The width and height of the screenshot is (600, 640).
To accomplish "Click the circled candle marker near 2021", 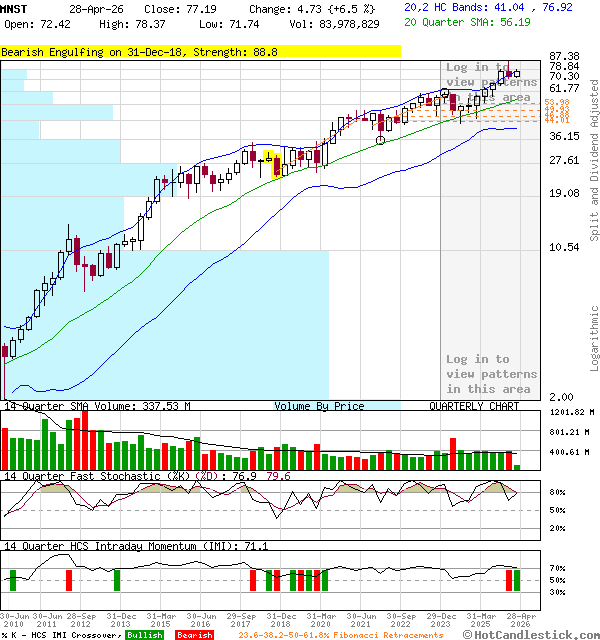I will (x=380, y=140).
